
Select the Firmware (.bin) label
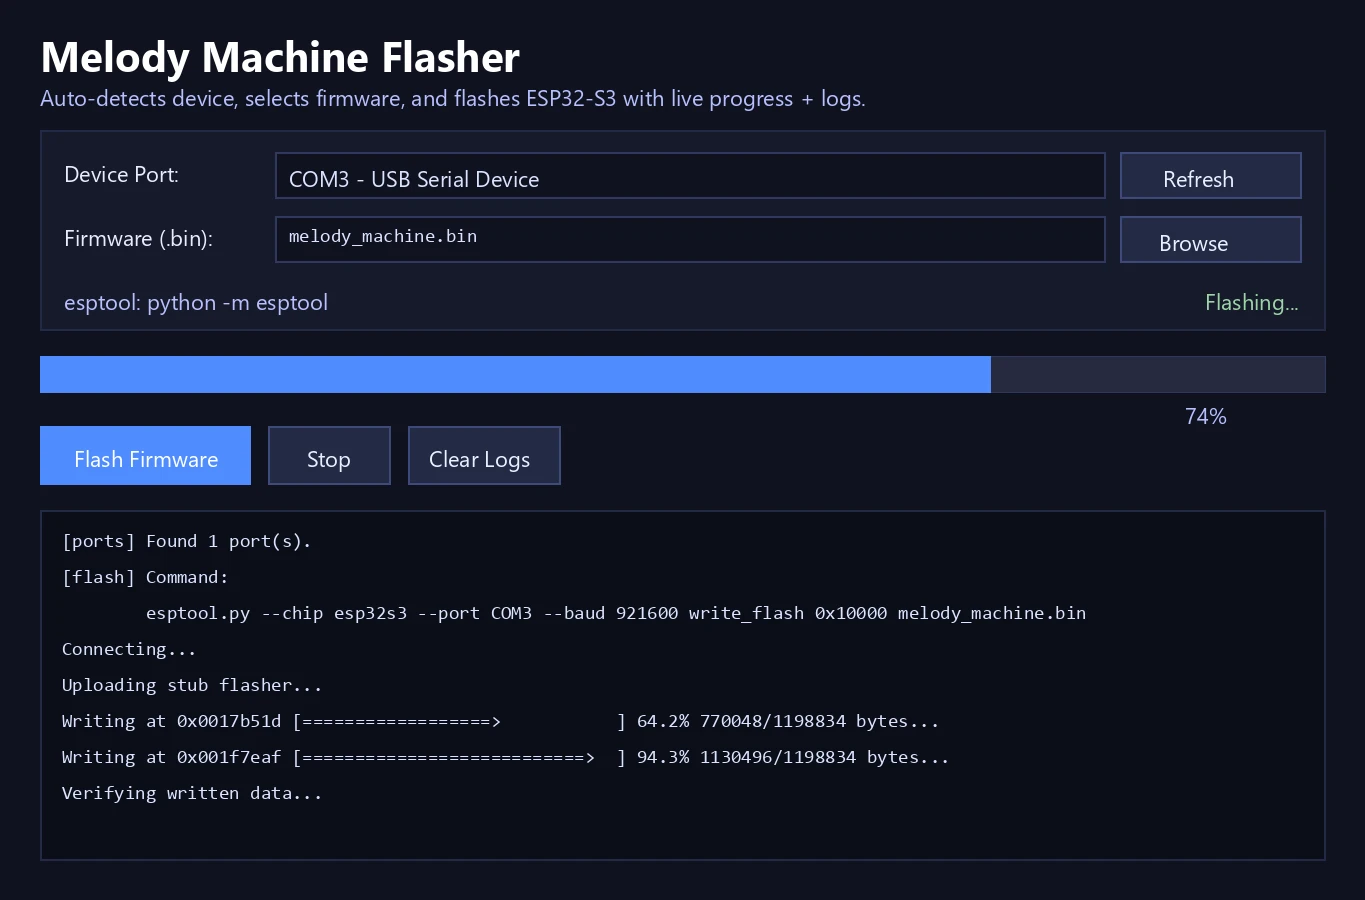pyautogui.click(x=138, y=239)
